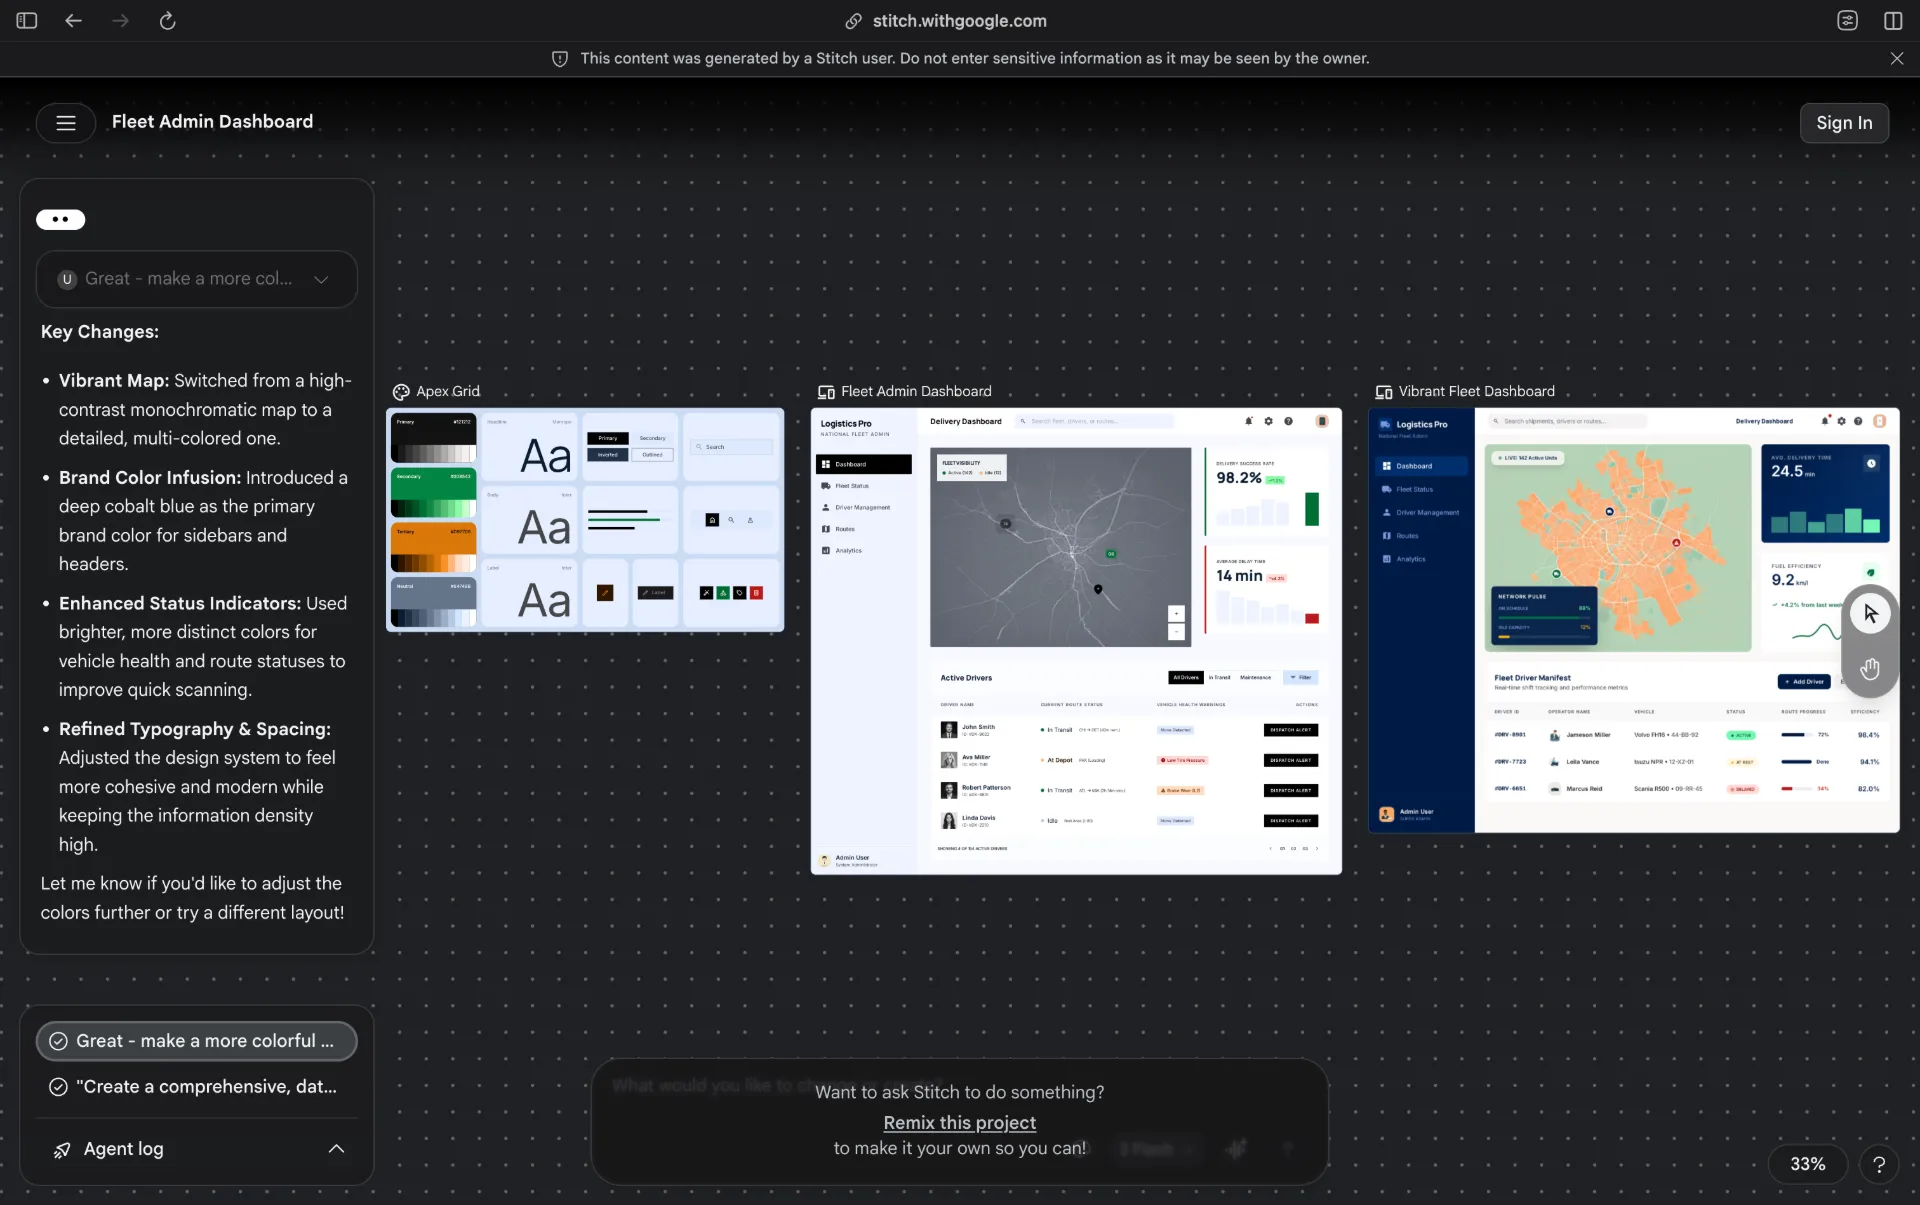
Task: Click the white two-dot toggle pill
Action: pyautogui.click(x=61, y=220)
